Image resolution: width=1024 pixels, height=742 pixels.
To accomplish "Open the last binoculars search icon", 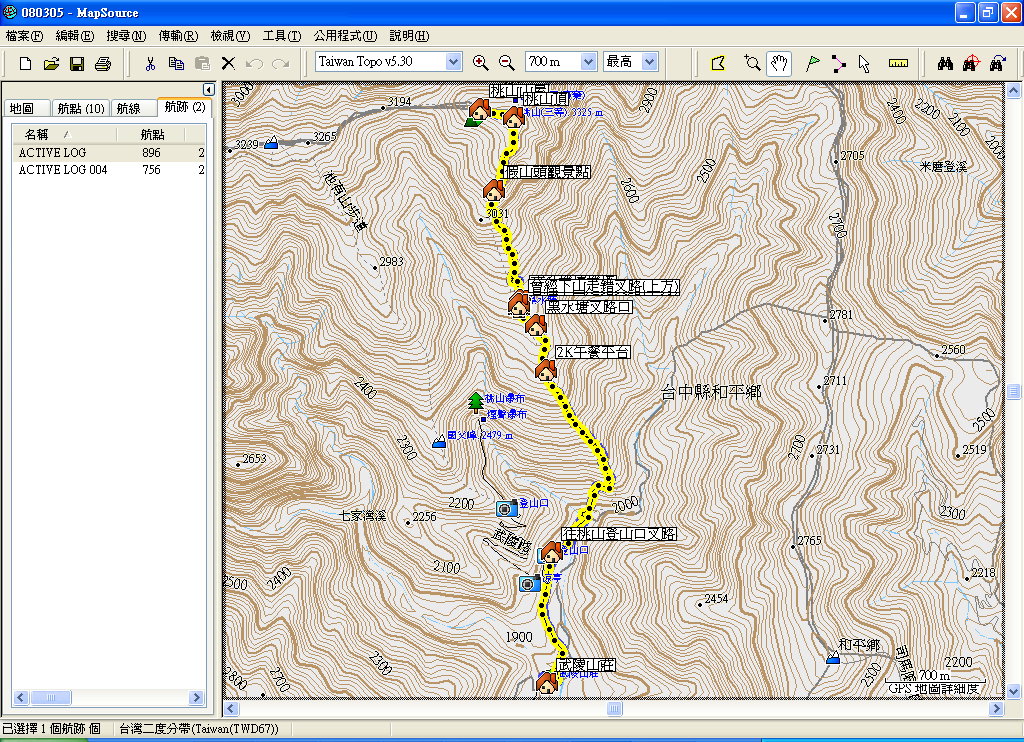I will [997, 63].
